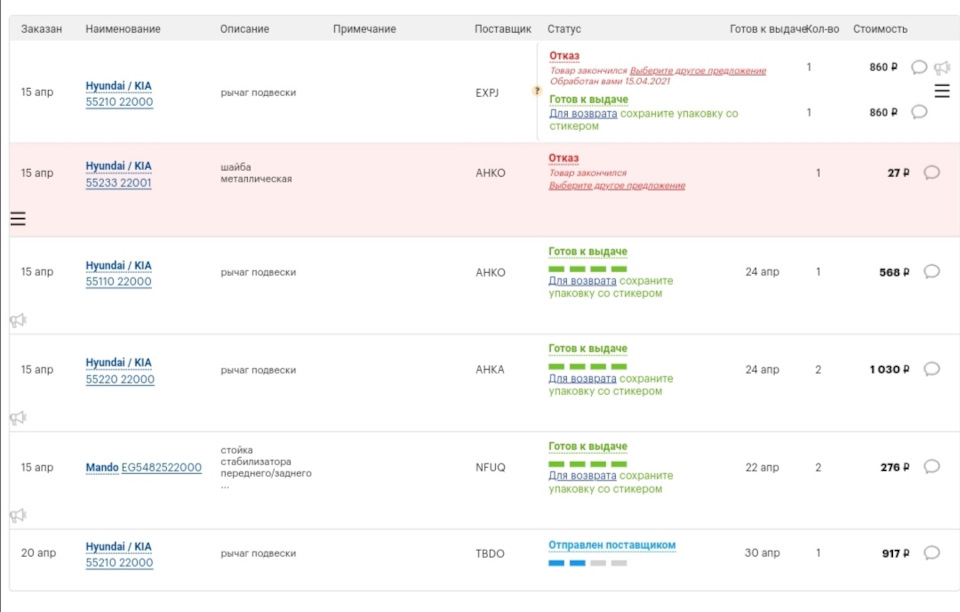This screenshot has width=960, height=612.
Task: Open Mando EG5482522000 part link
Action: coord(161,468)
